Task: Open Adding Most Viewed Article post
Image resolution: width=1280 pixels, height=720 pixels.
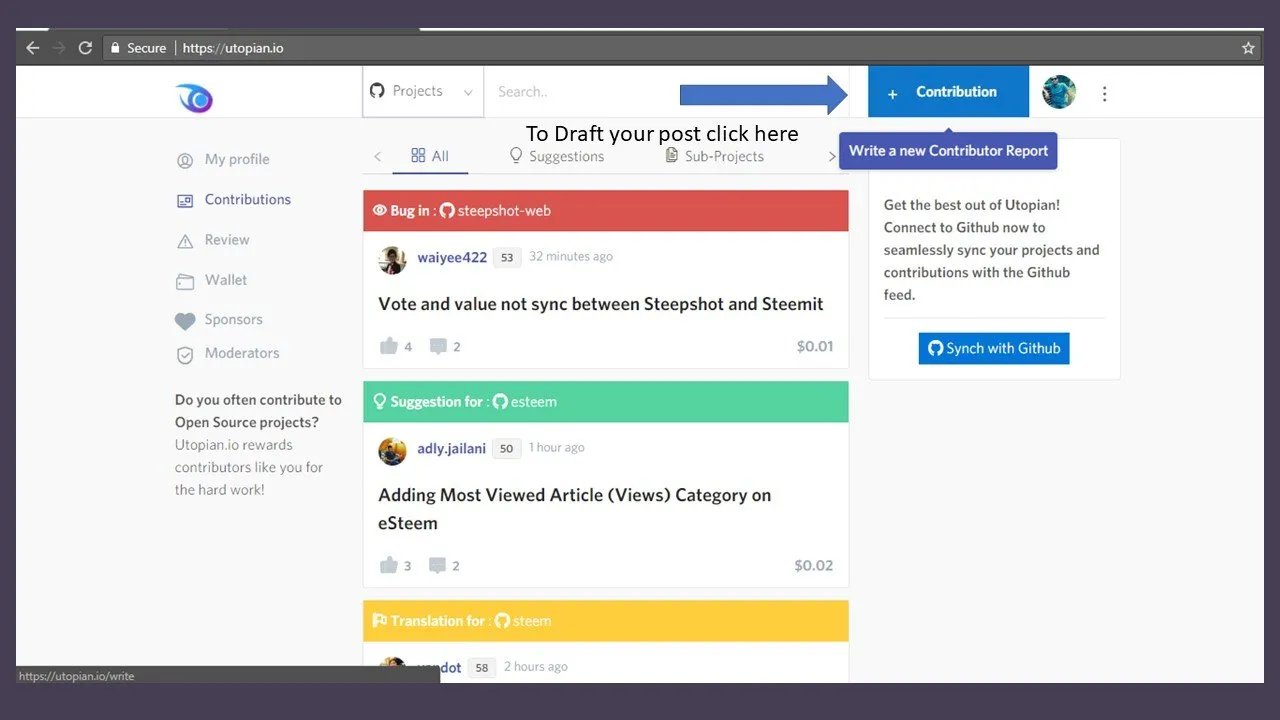Action: (575, 509)
